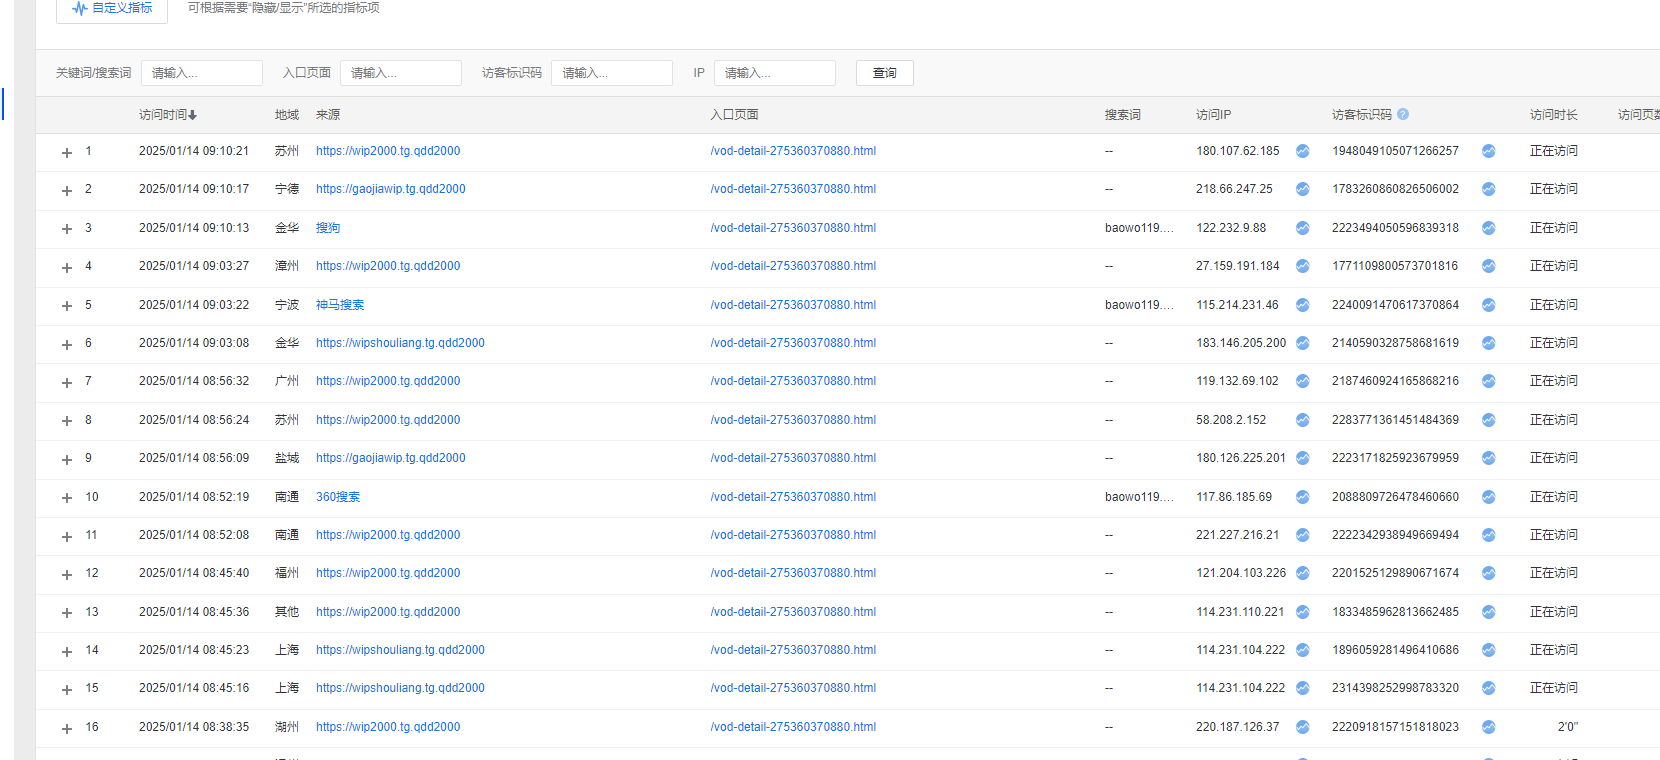Expand row 3 details with plus icon
The height and width of the screenshot is (760, 1660).
pyautogui.click(x=67, y=229)
